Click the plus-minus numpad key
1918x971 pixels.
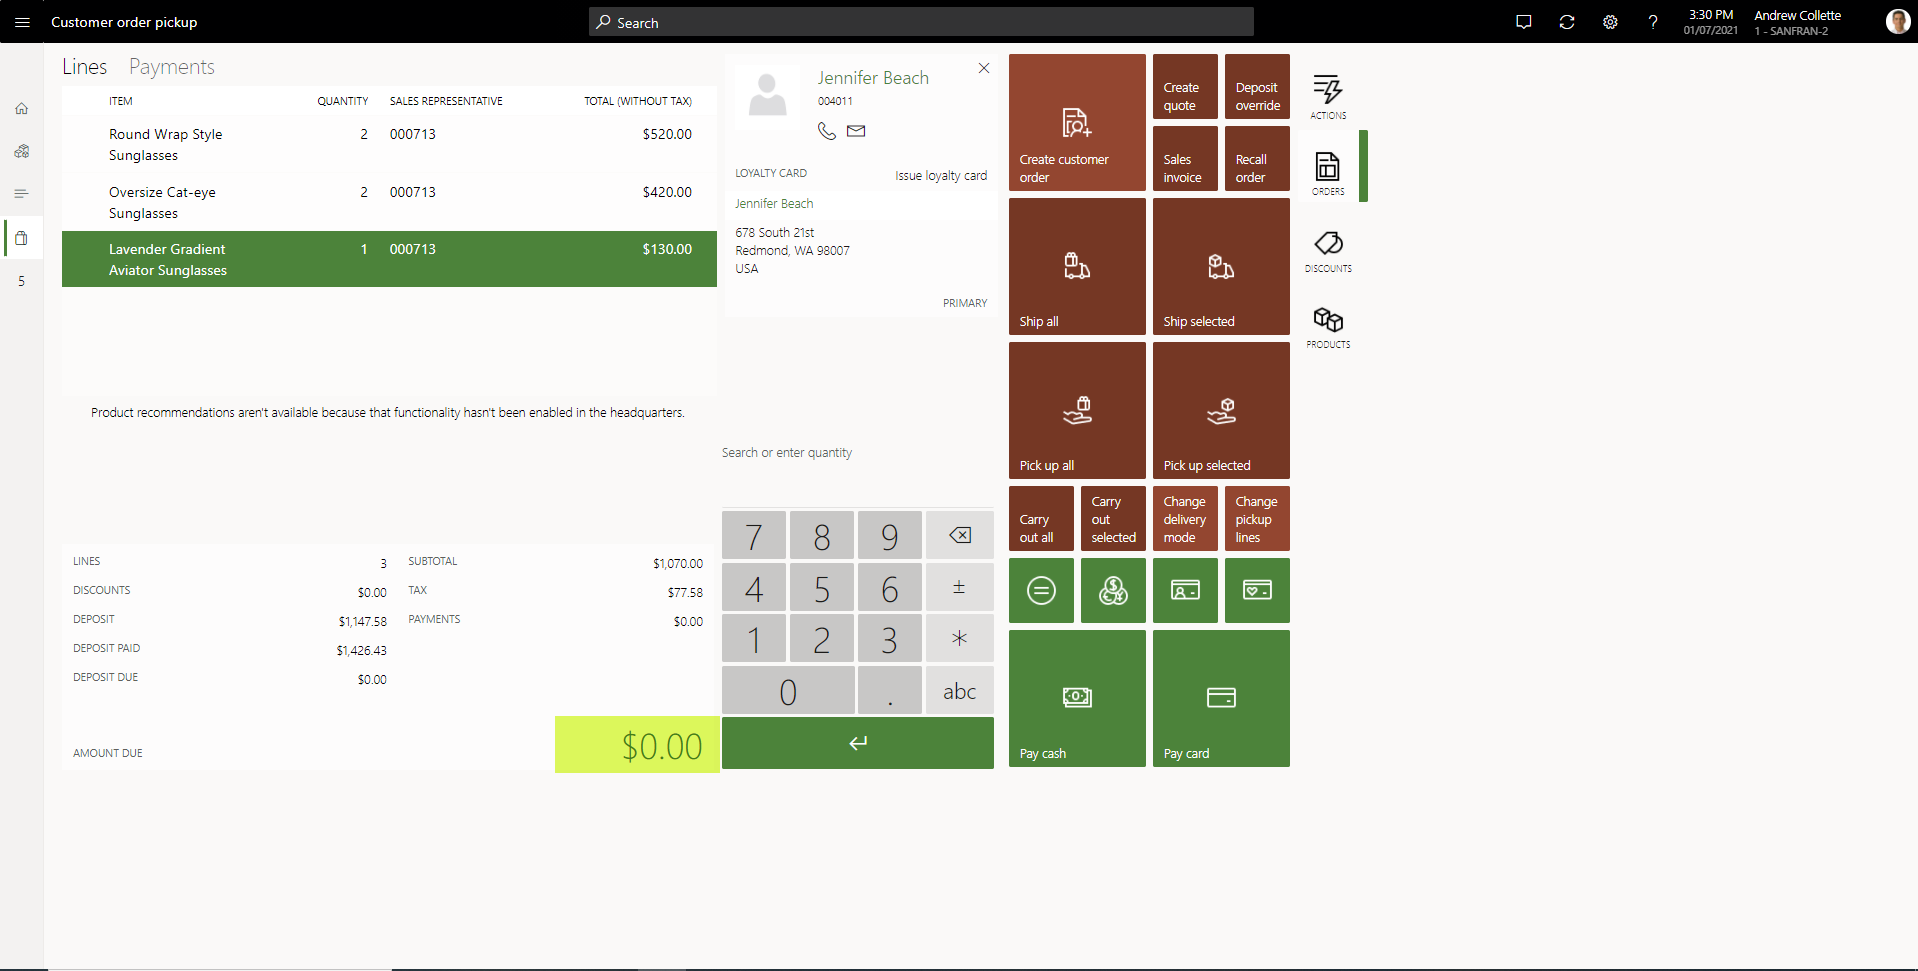pos(959,588)
